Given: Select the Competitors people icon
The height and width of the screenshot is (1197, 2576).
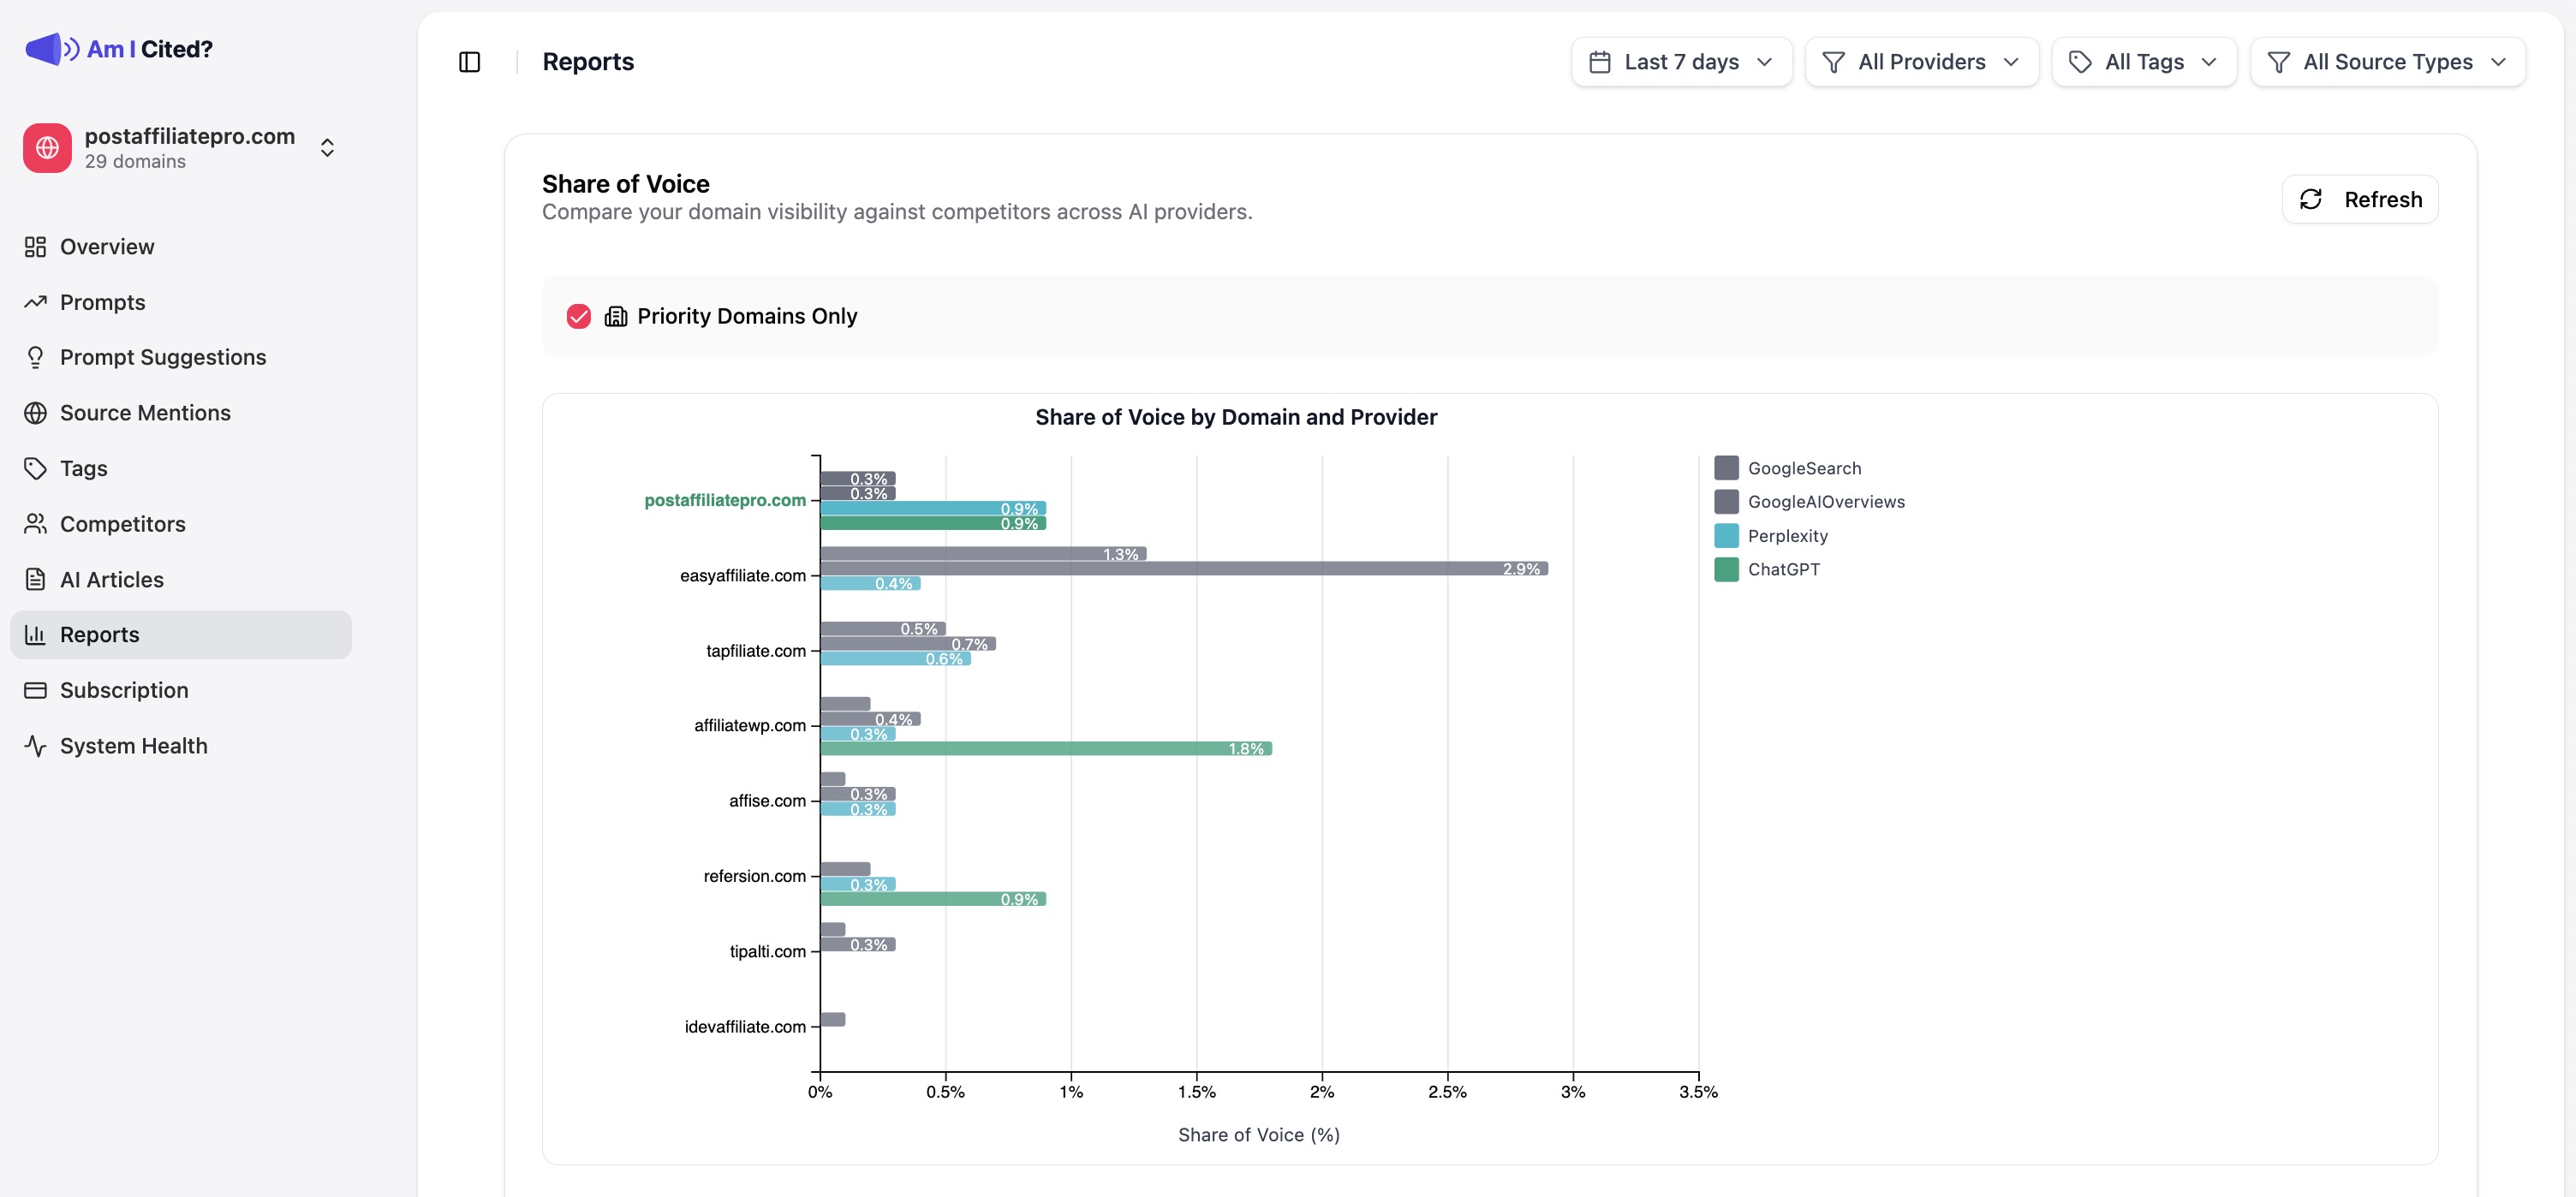Looking at the screenshot, I should click(36, 523).
